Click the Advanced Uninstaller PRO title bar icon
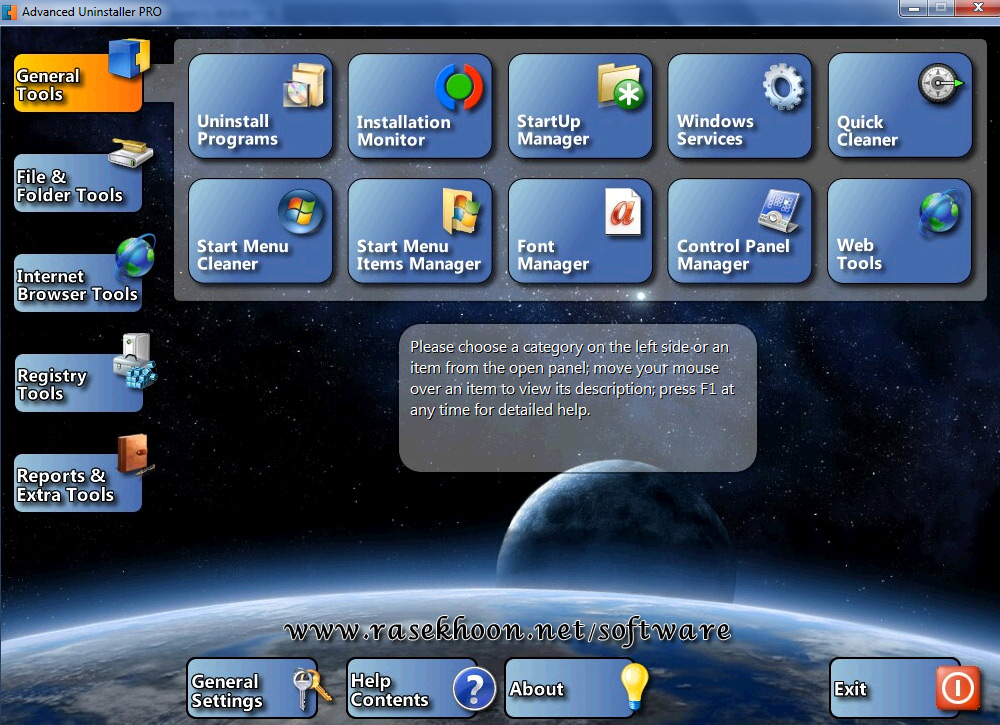Screen dimensions: 1000x725 (x=10, y=9)
